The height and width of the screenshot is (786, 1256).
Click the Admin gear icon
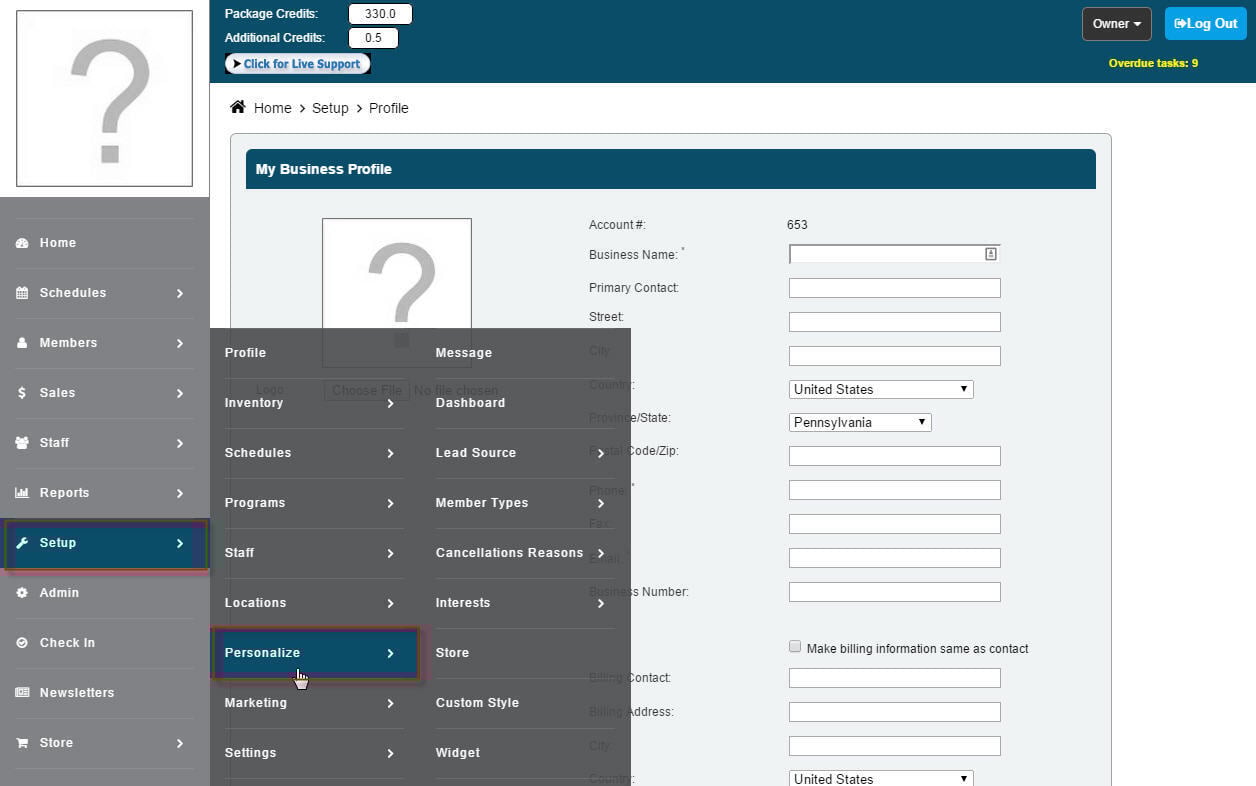click(22, 593)
